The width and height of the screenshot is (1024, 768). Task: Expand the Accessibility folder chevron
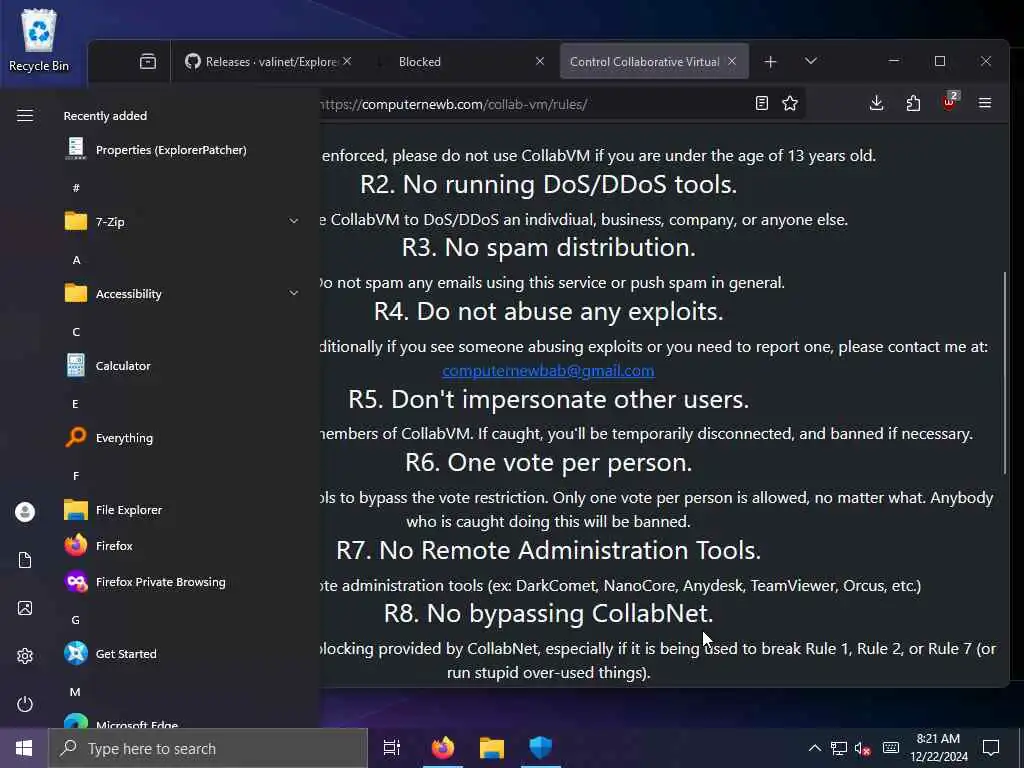point(294,293)
